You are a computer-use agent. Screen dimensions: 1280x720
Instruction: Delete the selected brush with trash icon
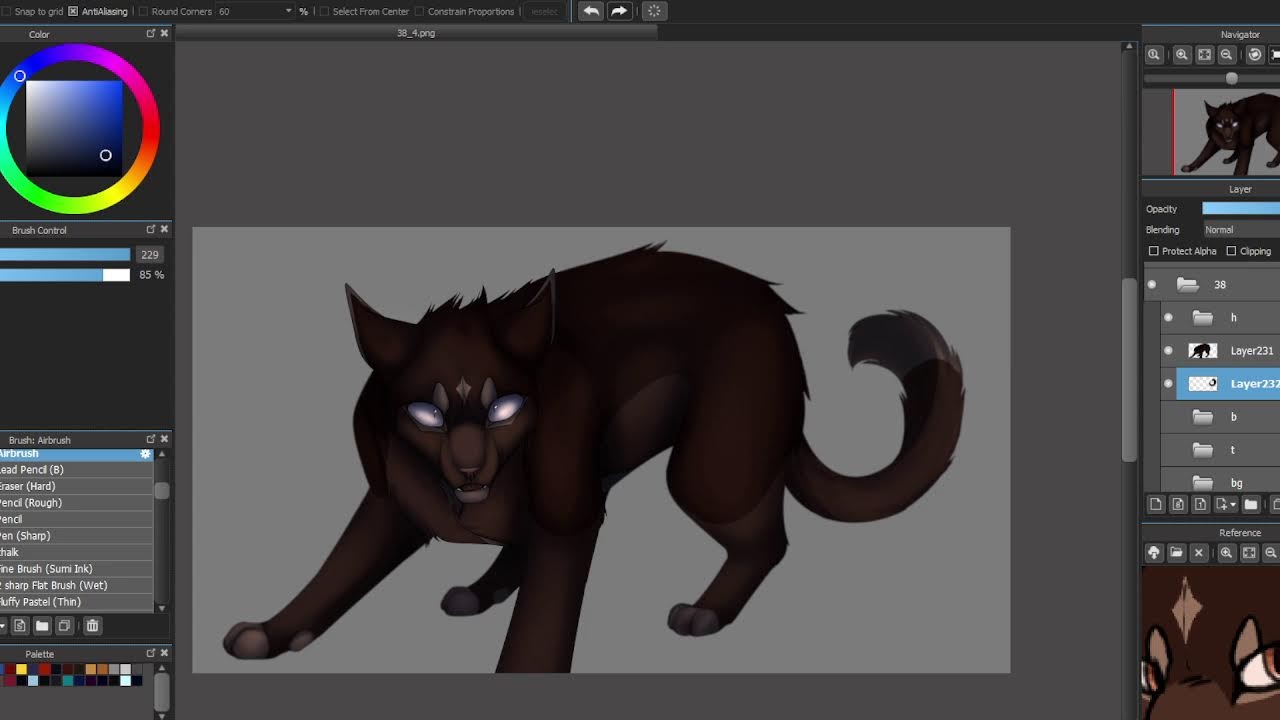(x=92, y=626)
